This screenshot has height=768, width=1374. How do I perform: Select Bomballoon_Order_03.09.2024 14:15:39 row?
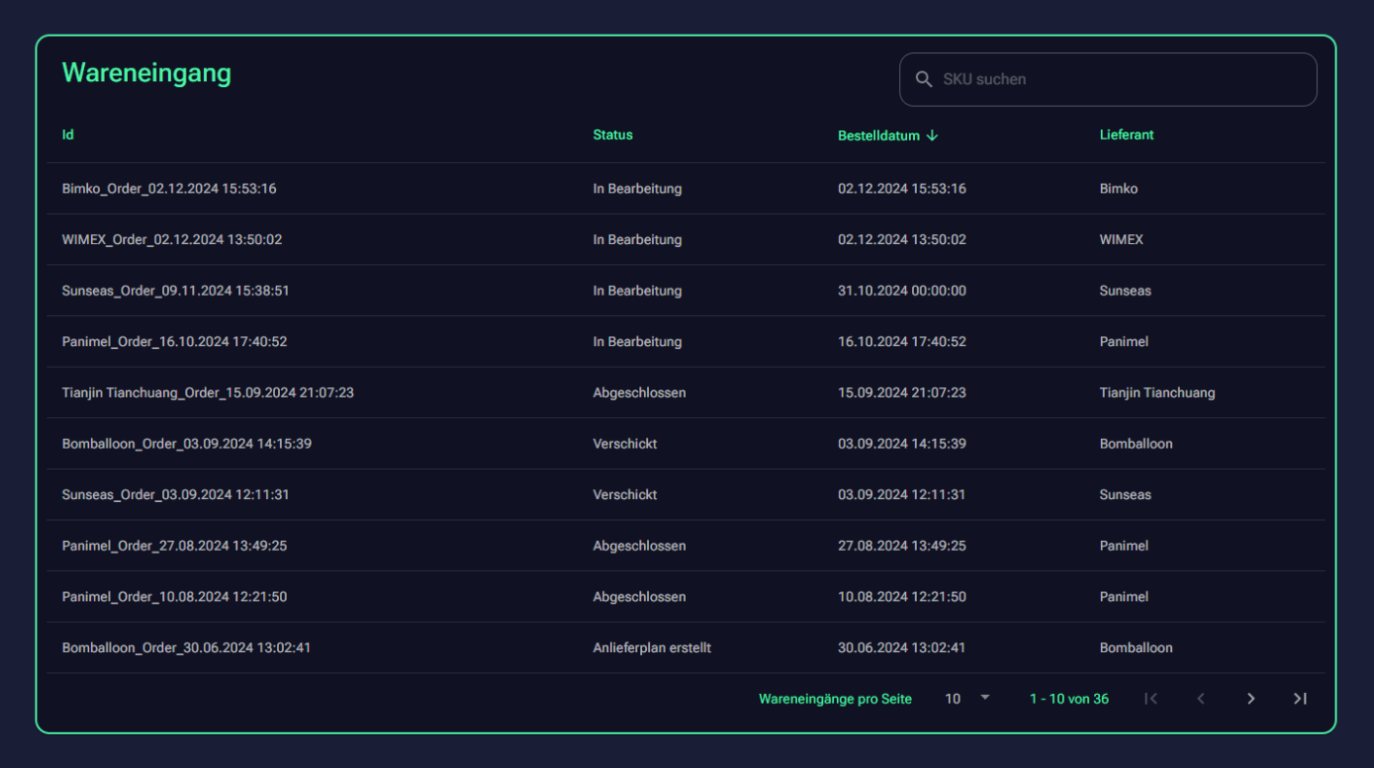186,444
